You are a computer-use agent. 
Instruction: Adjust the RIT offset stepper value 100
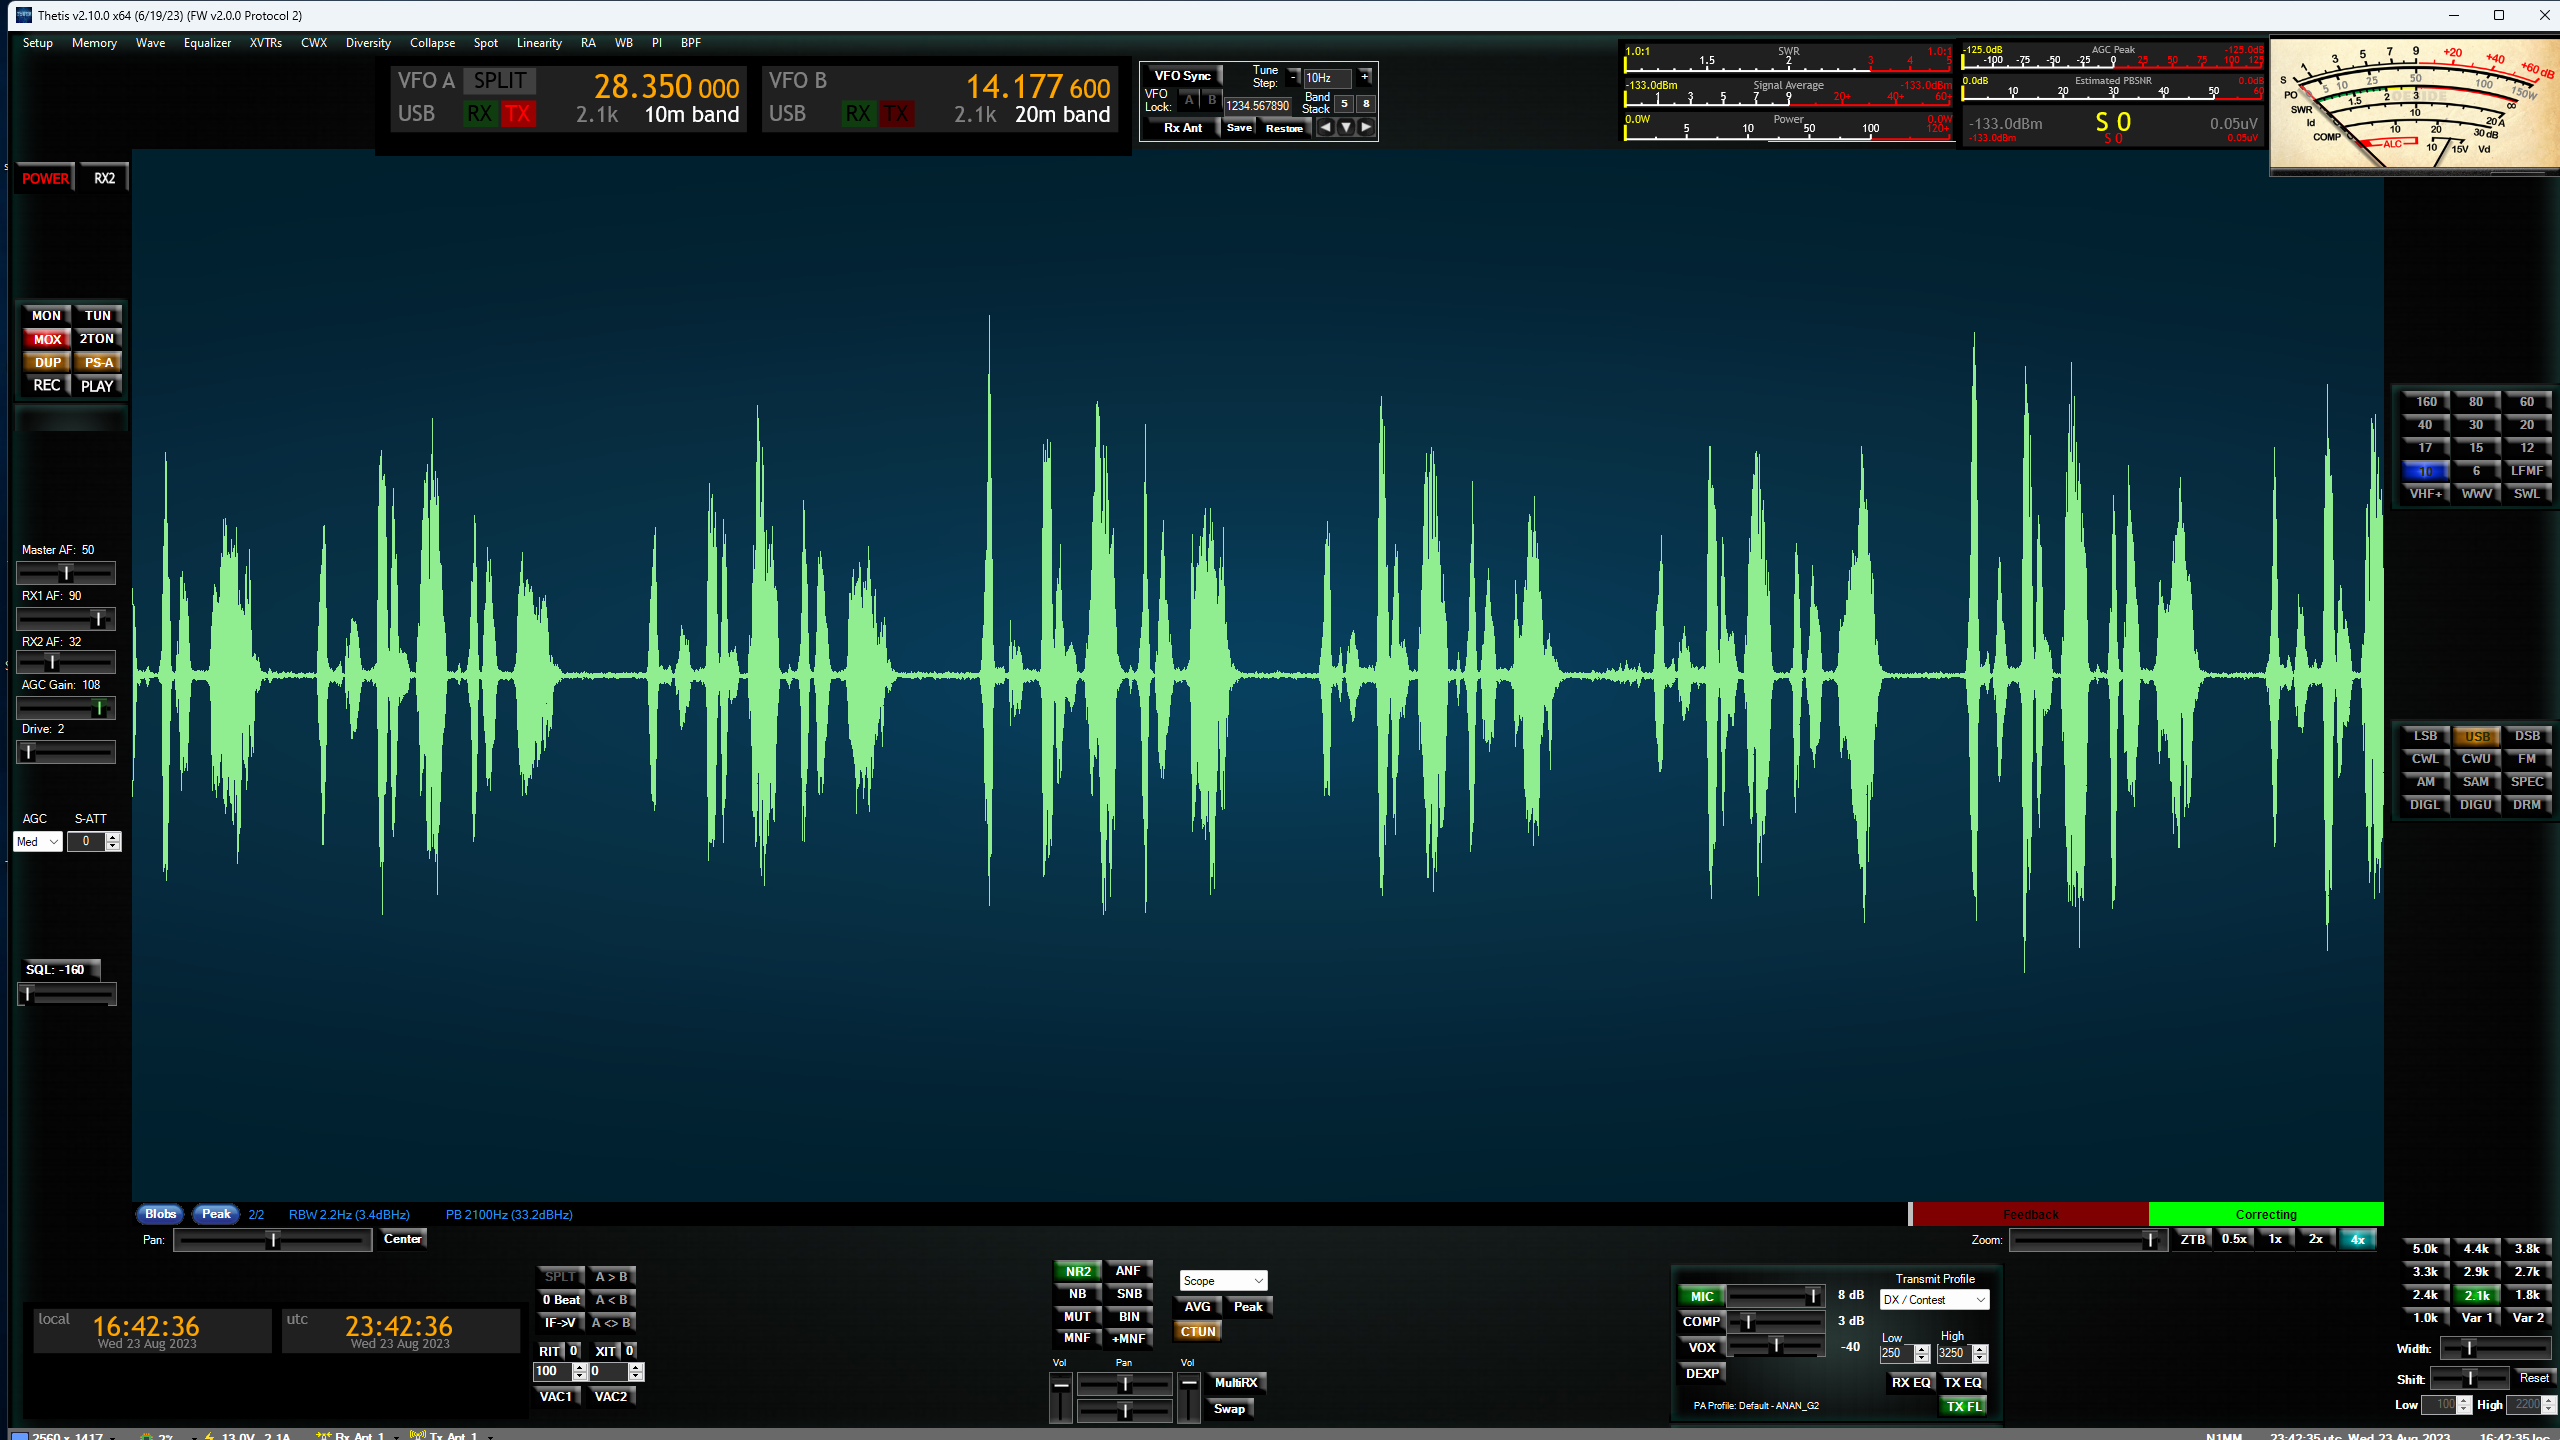(560, 1372)
